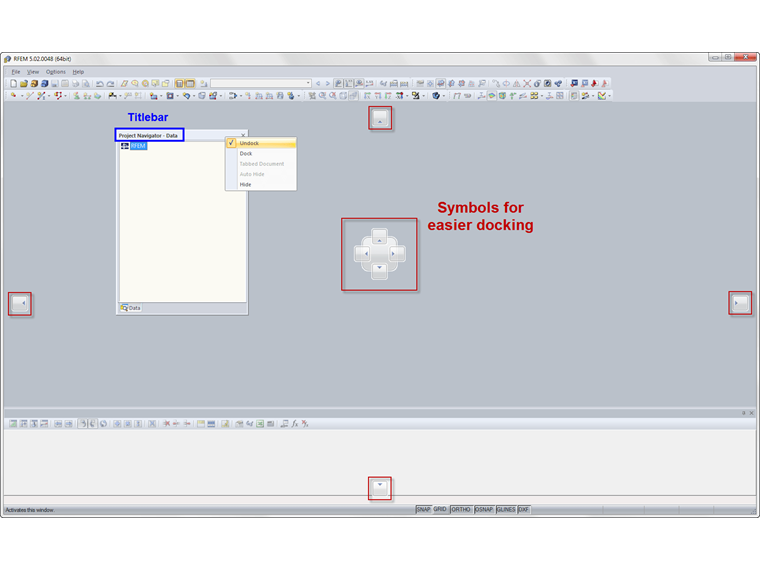Click the checked Undock entry in the context menu
Viewport: 760px width, 570px height.
tap(261, 143)
